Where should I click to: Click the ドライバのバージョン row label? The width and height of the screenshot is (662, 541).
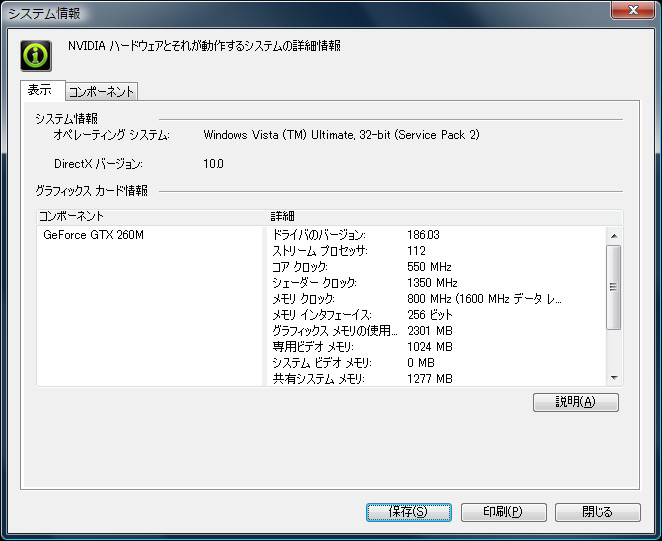click(x=319, y=235)
